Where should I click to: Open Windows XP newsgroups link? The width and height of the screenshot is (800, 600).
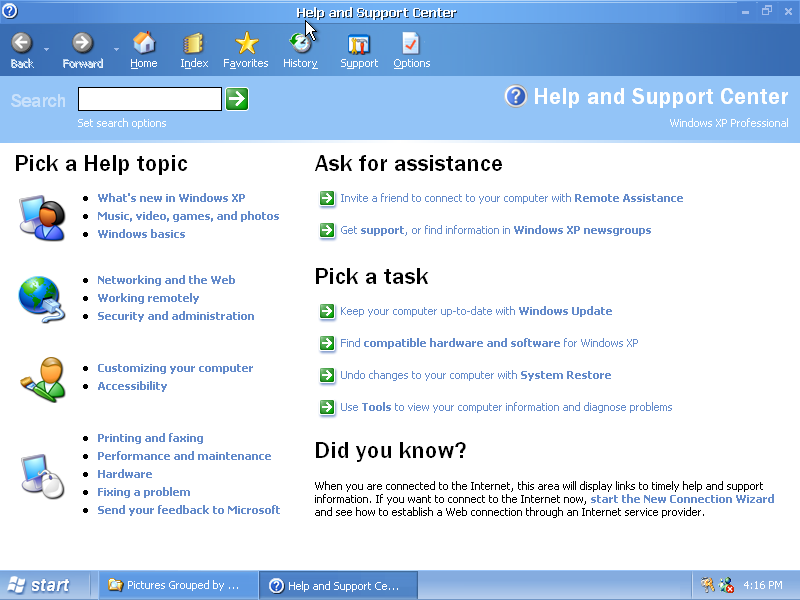582,230
